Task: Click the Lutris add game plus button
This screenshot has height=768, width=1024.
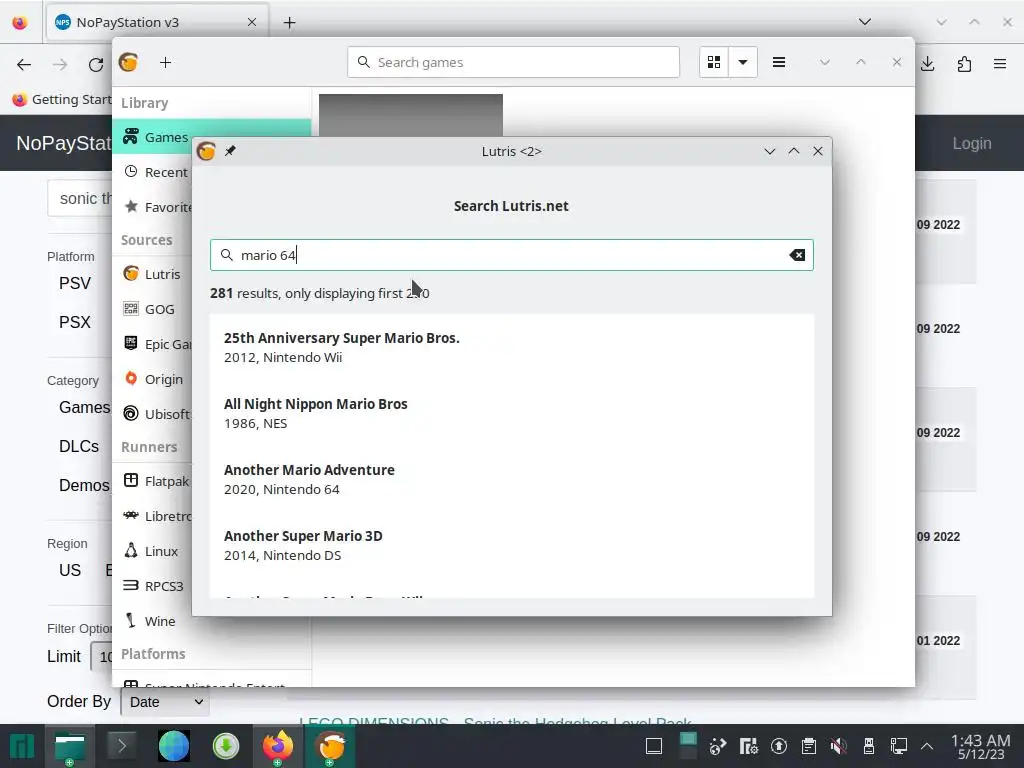Action: coord(165,63)
